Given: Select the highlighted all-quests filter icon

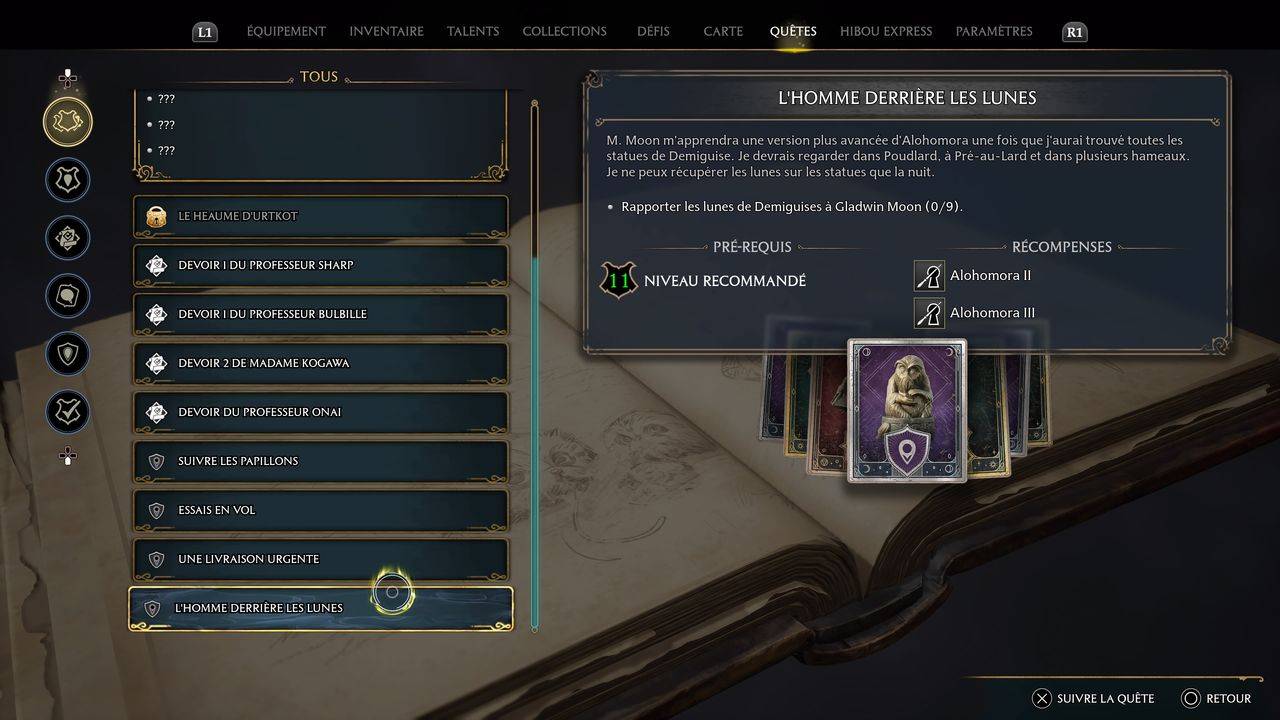Looking at the screenshot, I should coord(68,122).
